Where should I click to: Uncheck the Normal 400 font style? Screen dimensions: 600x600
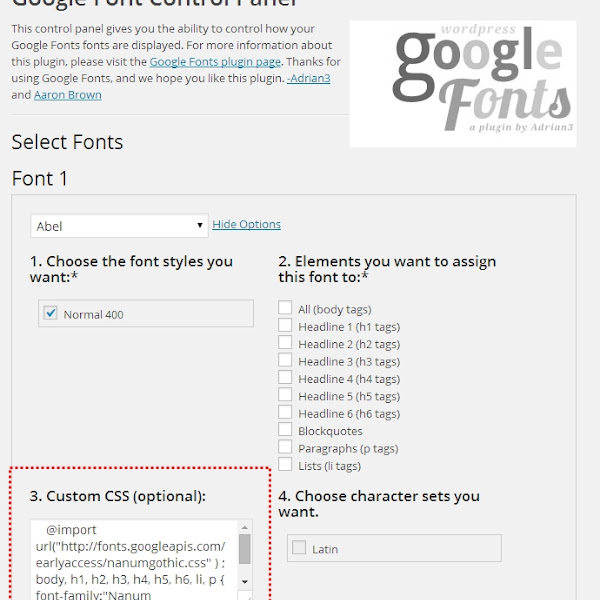50,313
